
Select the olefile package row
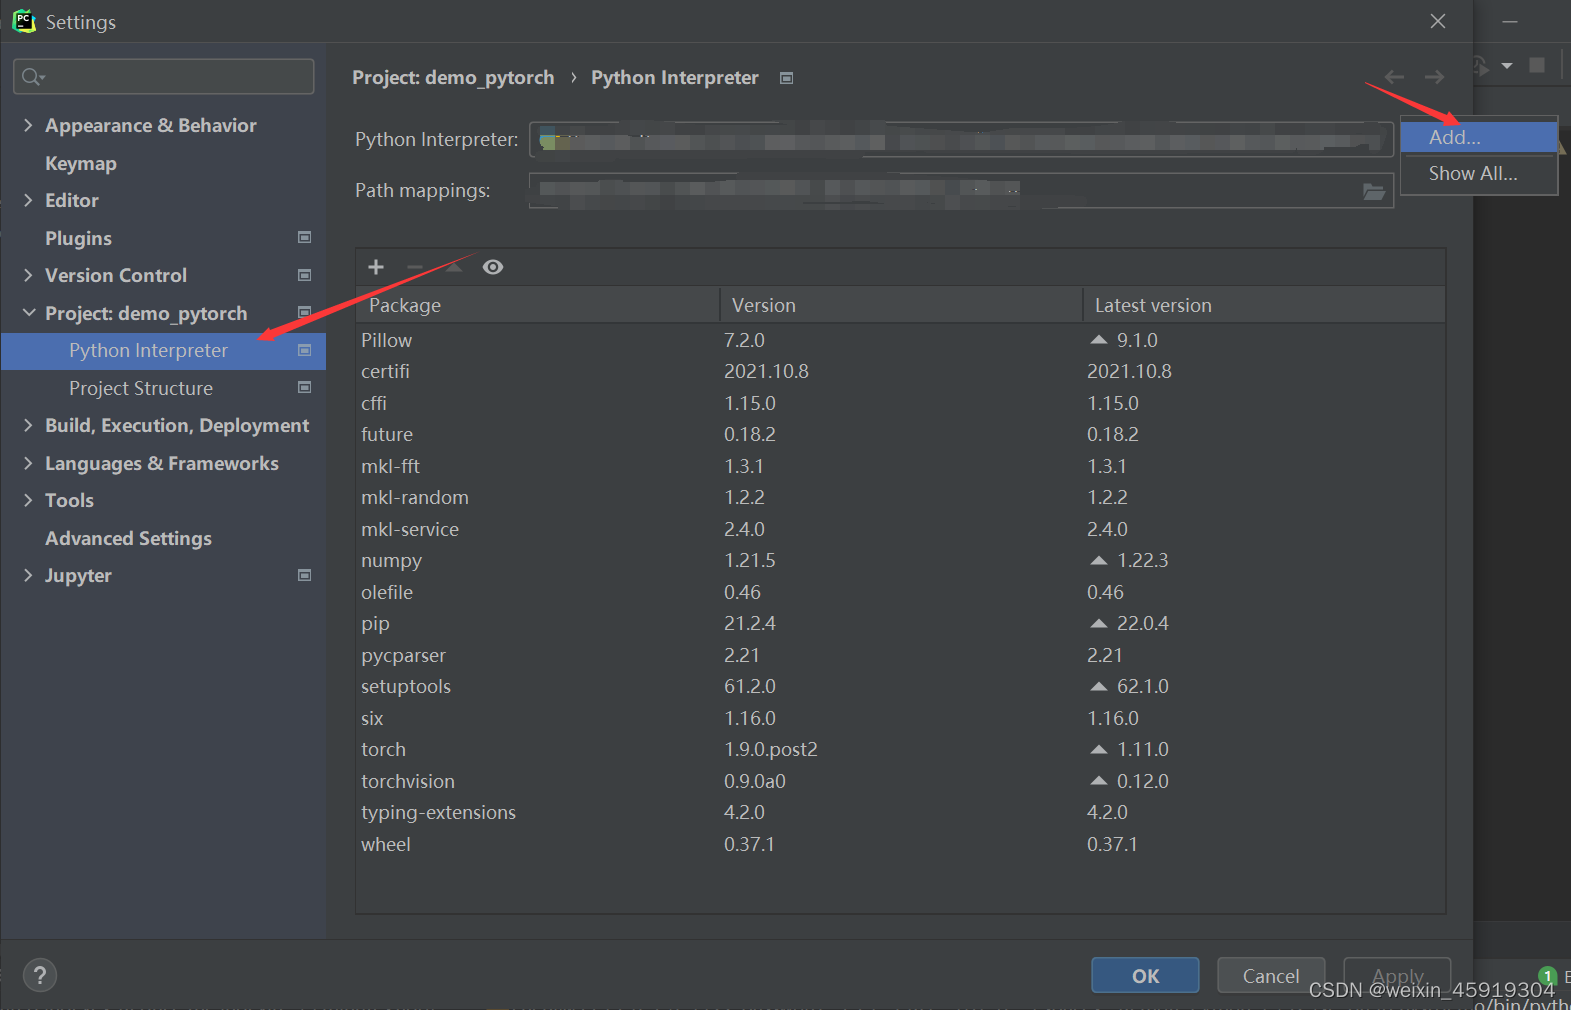901,592
